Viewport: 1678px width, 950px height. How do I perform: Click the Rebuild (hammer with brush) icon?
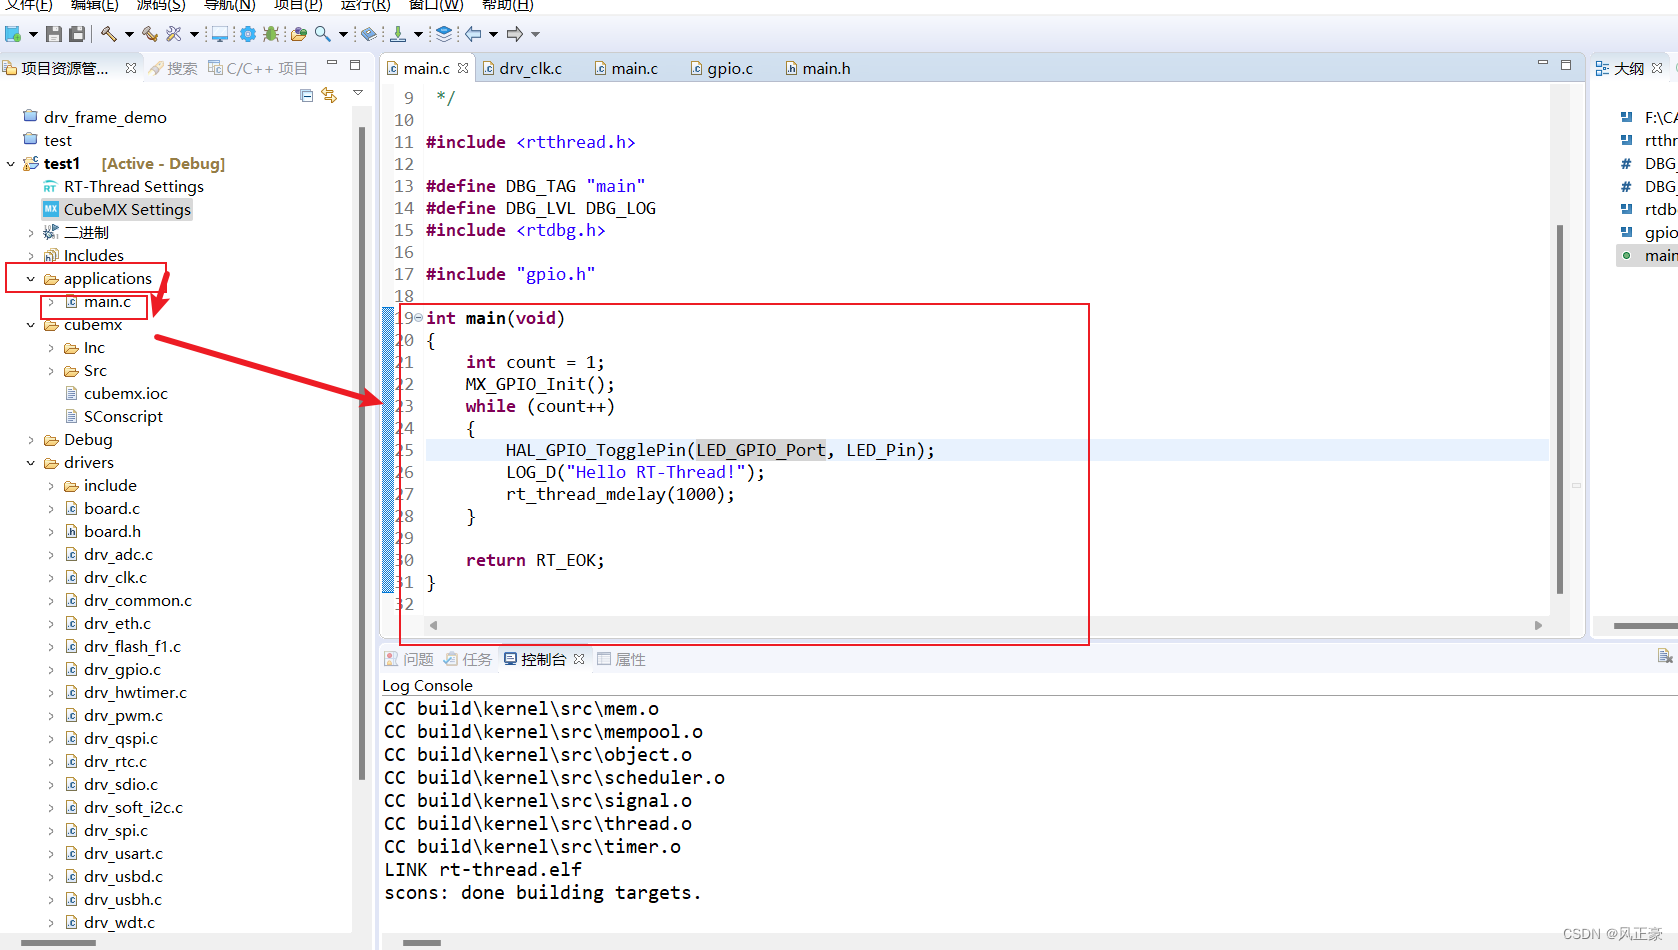pos(150,34)
